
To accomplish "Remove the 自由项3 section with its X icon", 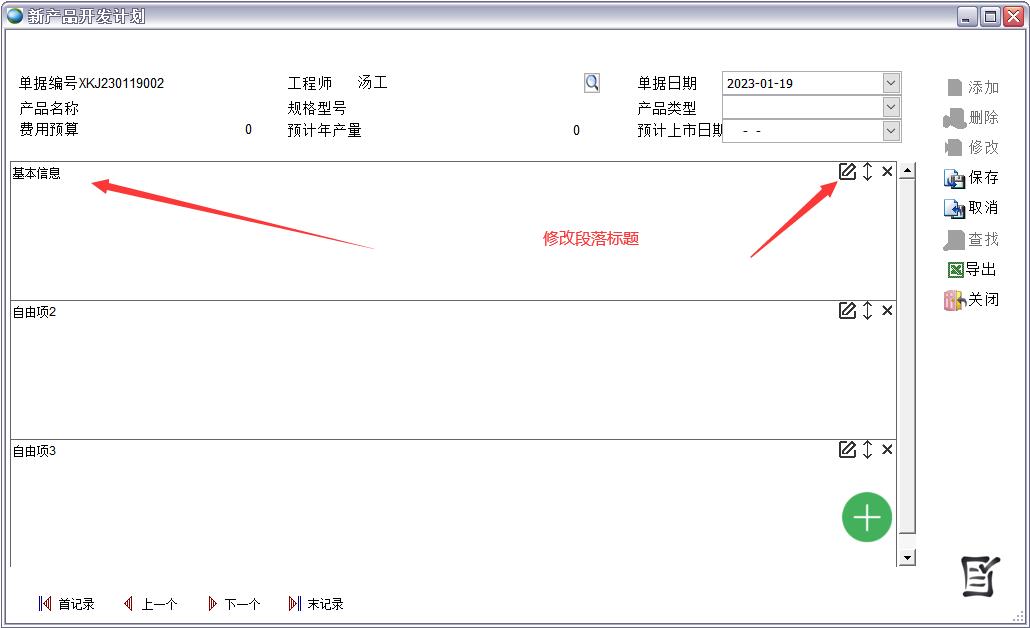I will click(x=887, y=450).
